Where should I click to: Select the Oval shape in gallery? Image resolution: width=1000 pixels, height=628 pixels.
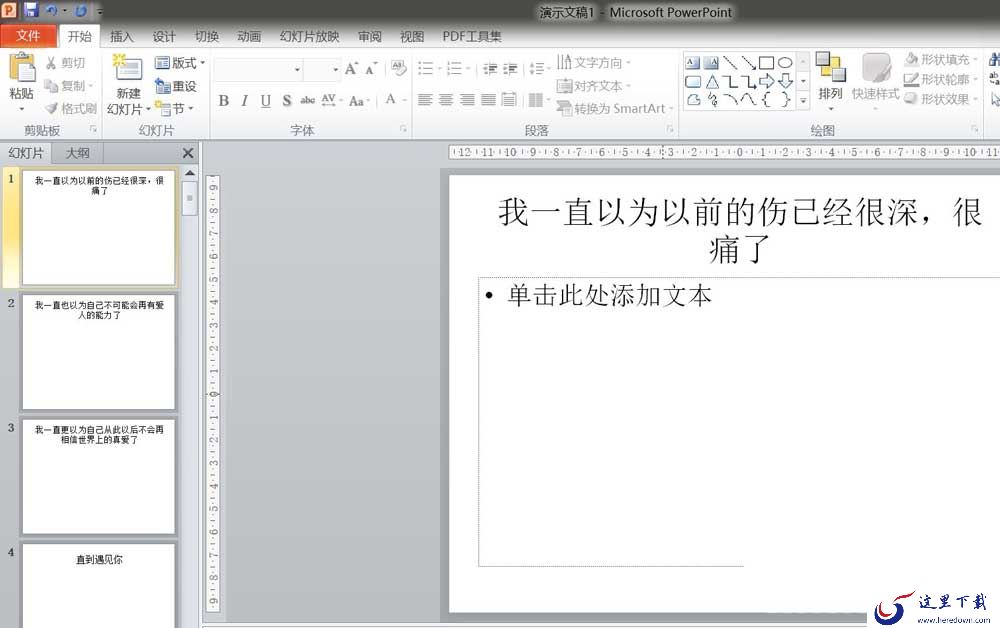[x=785, y=62]
